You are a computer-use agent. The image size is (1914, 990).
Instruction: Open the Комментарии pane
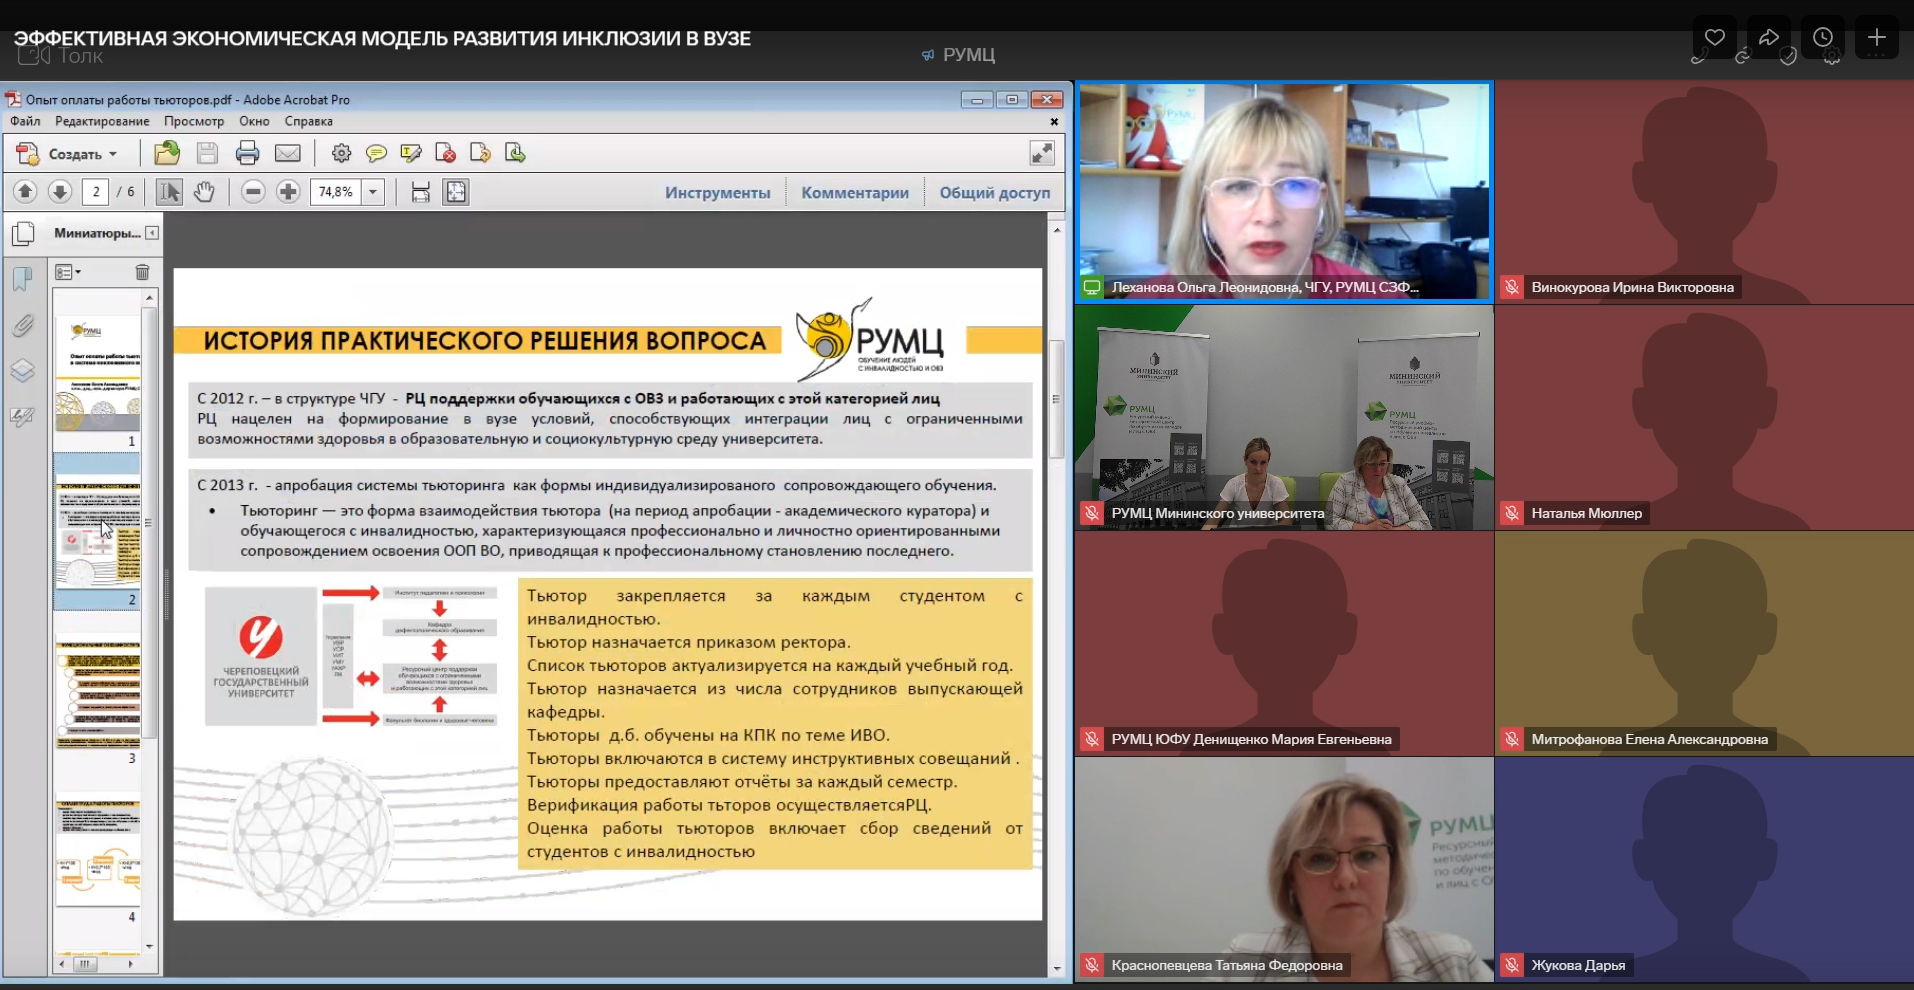(854, 193)
